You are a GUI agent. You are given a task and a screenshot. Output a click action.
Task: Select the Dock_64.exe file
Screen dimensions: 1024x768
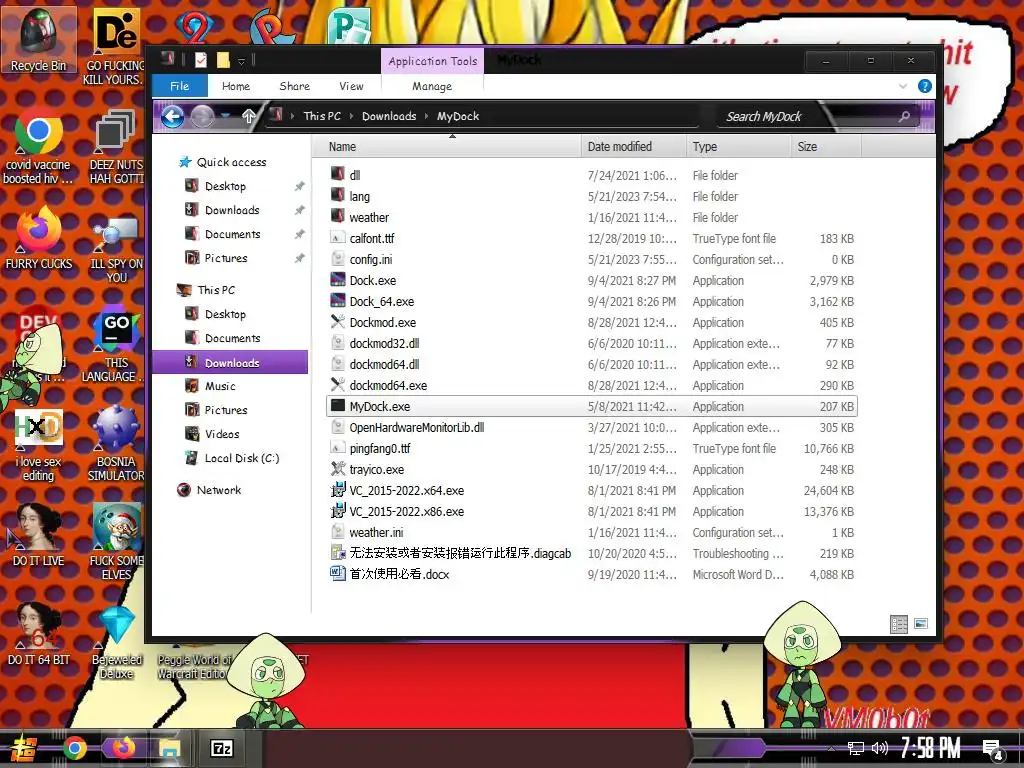591,302
